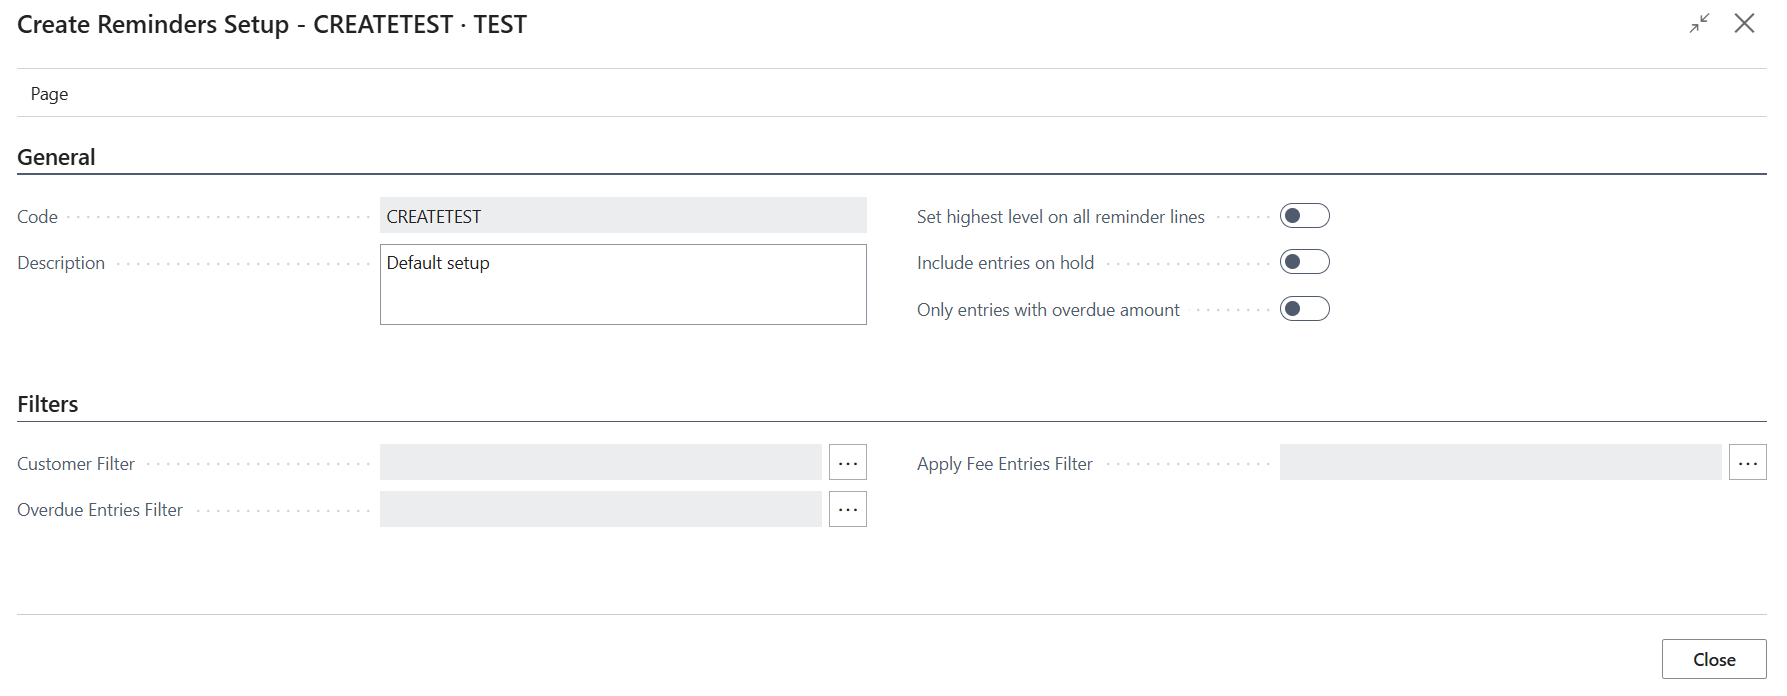1787x696 pixels.
Task: Turn on Only entries with overdue amount
Action: coord(1304,309)
